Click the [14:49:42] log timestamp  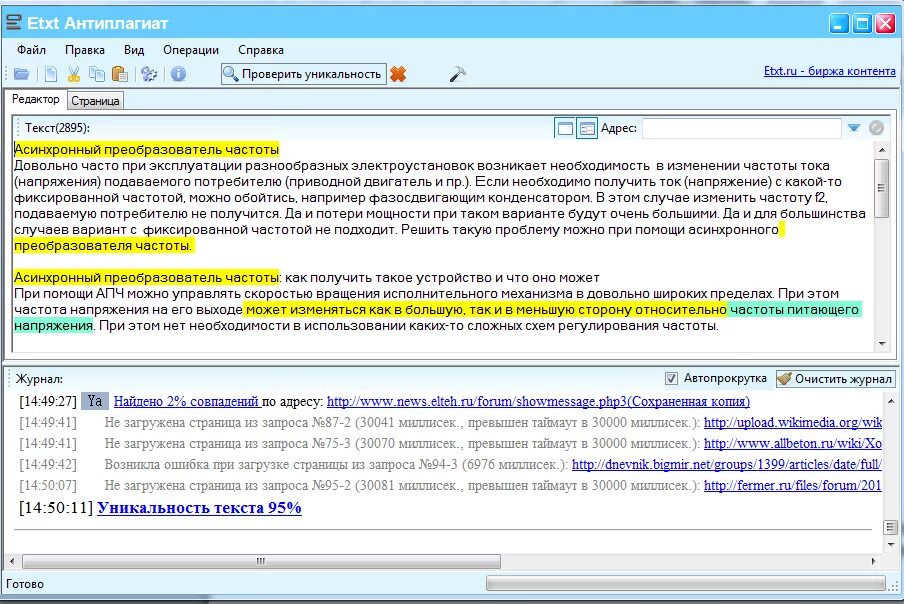47,465
